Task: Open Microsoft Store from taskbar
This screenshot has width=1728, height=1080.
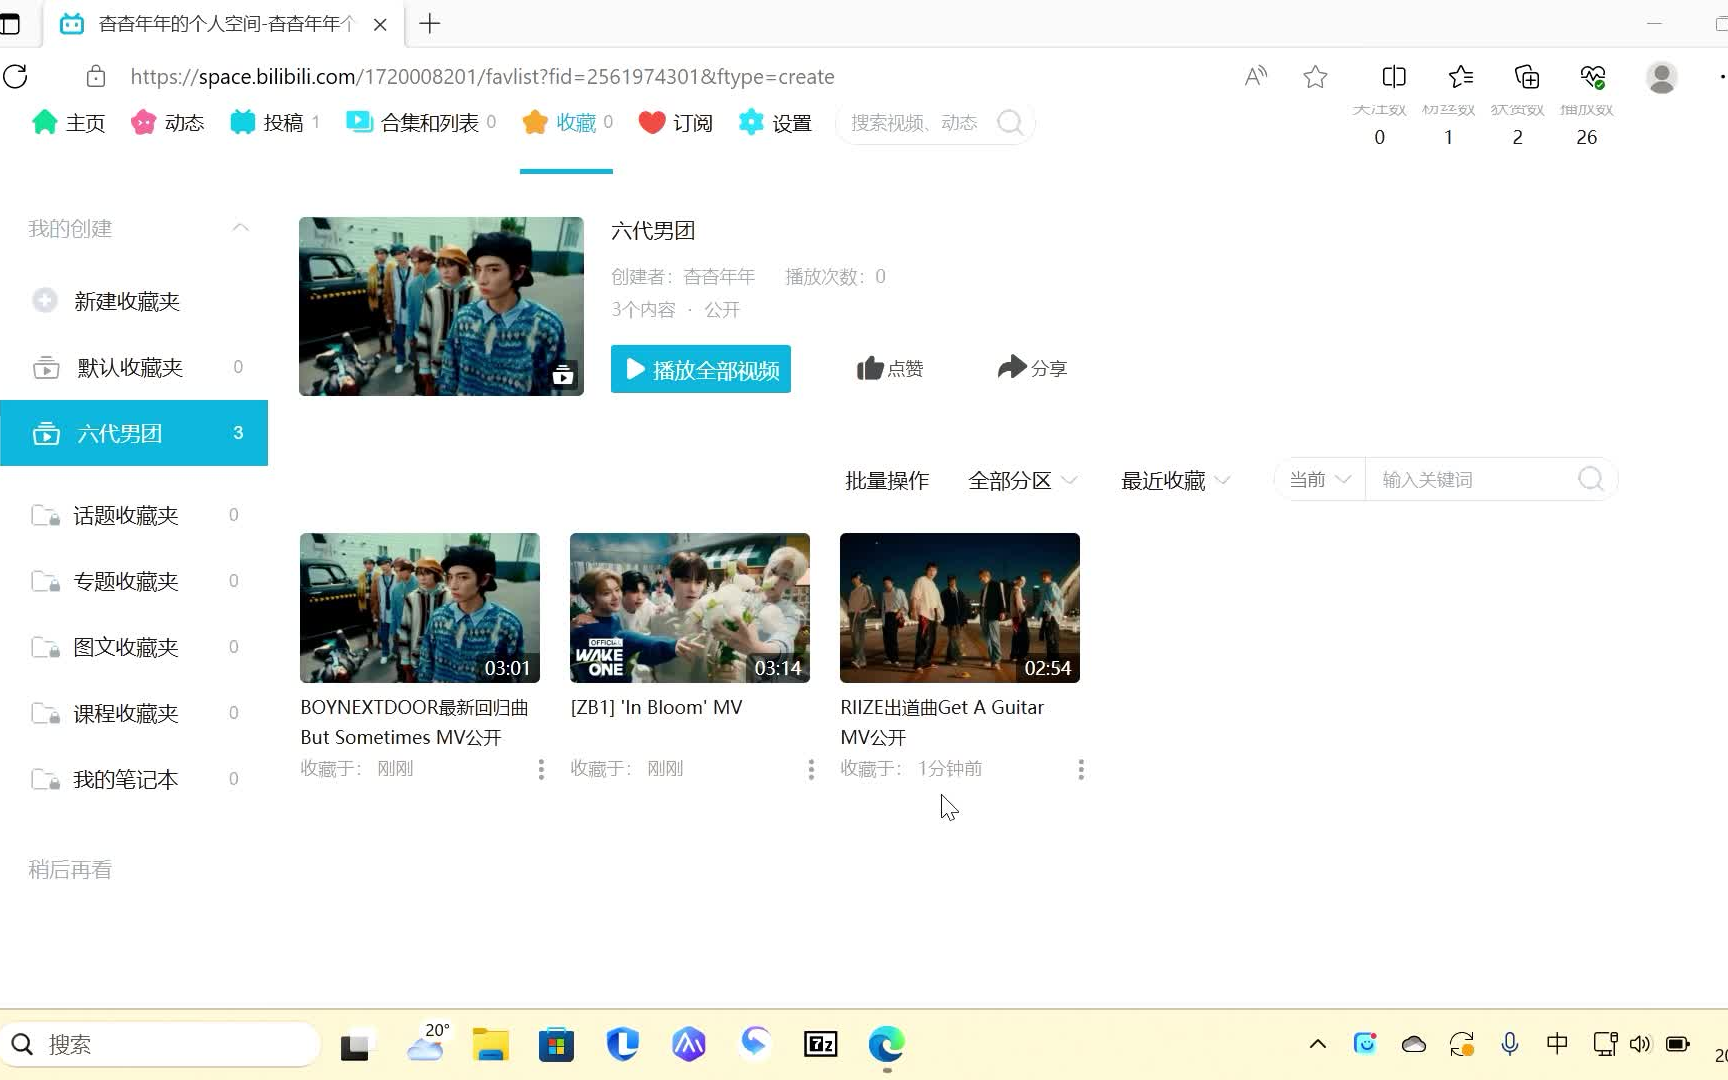Action: point(556,1045)
